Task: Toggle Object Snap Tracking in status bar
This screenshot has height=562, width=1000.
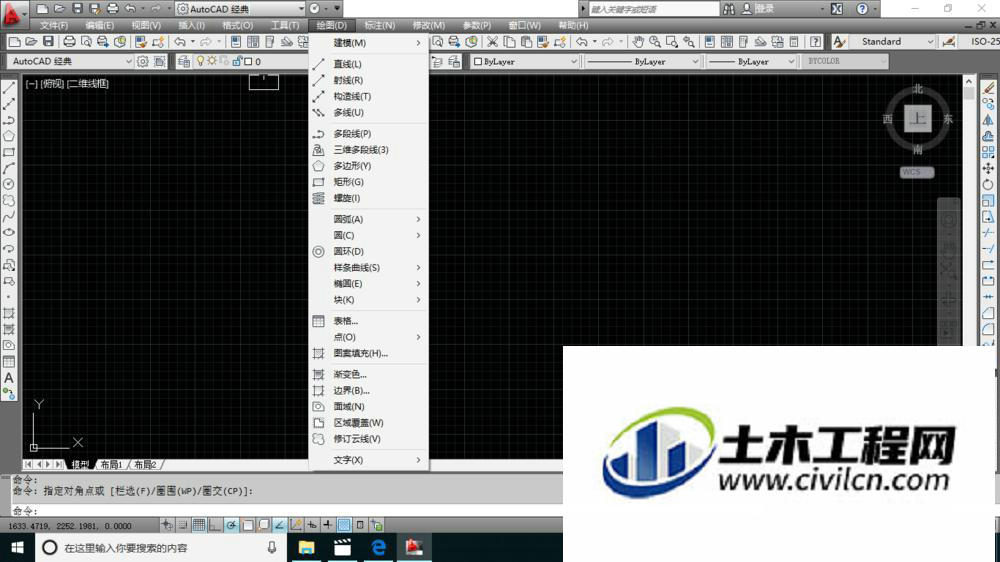Action: pos(279,525)
